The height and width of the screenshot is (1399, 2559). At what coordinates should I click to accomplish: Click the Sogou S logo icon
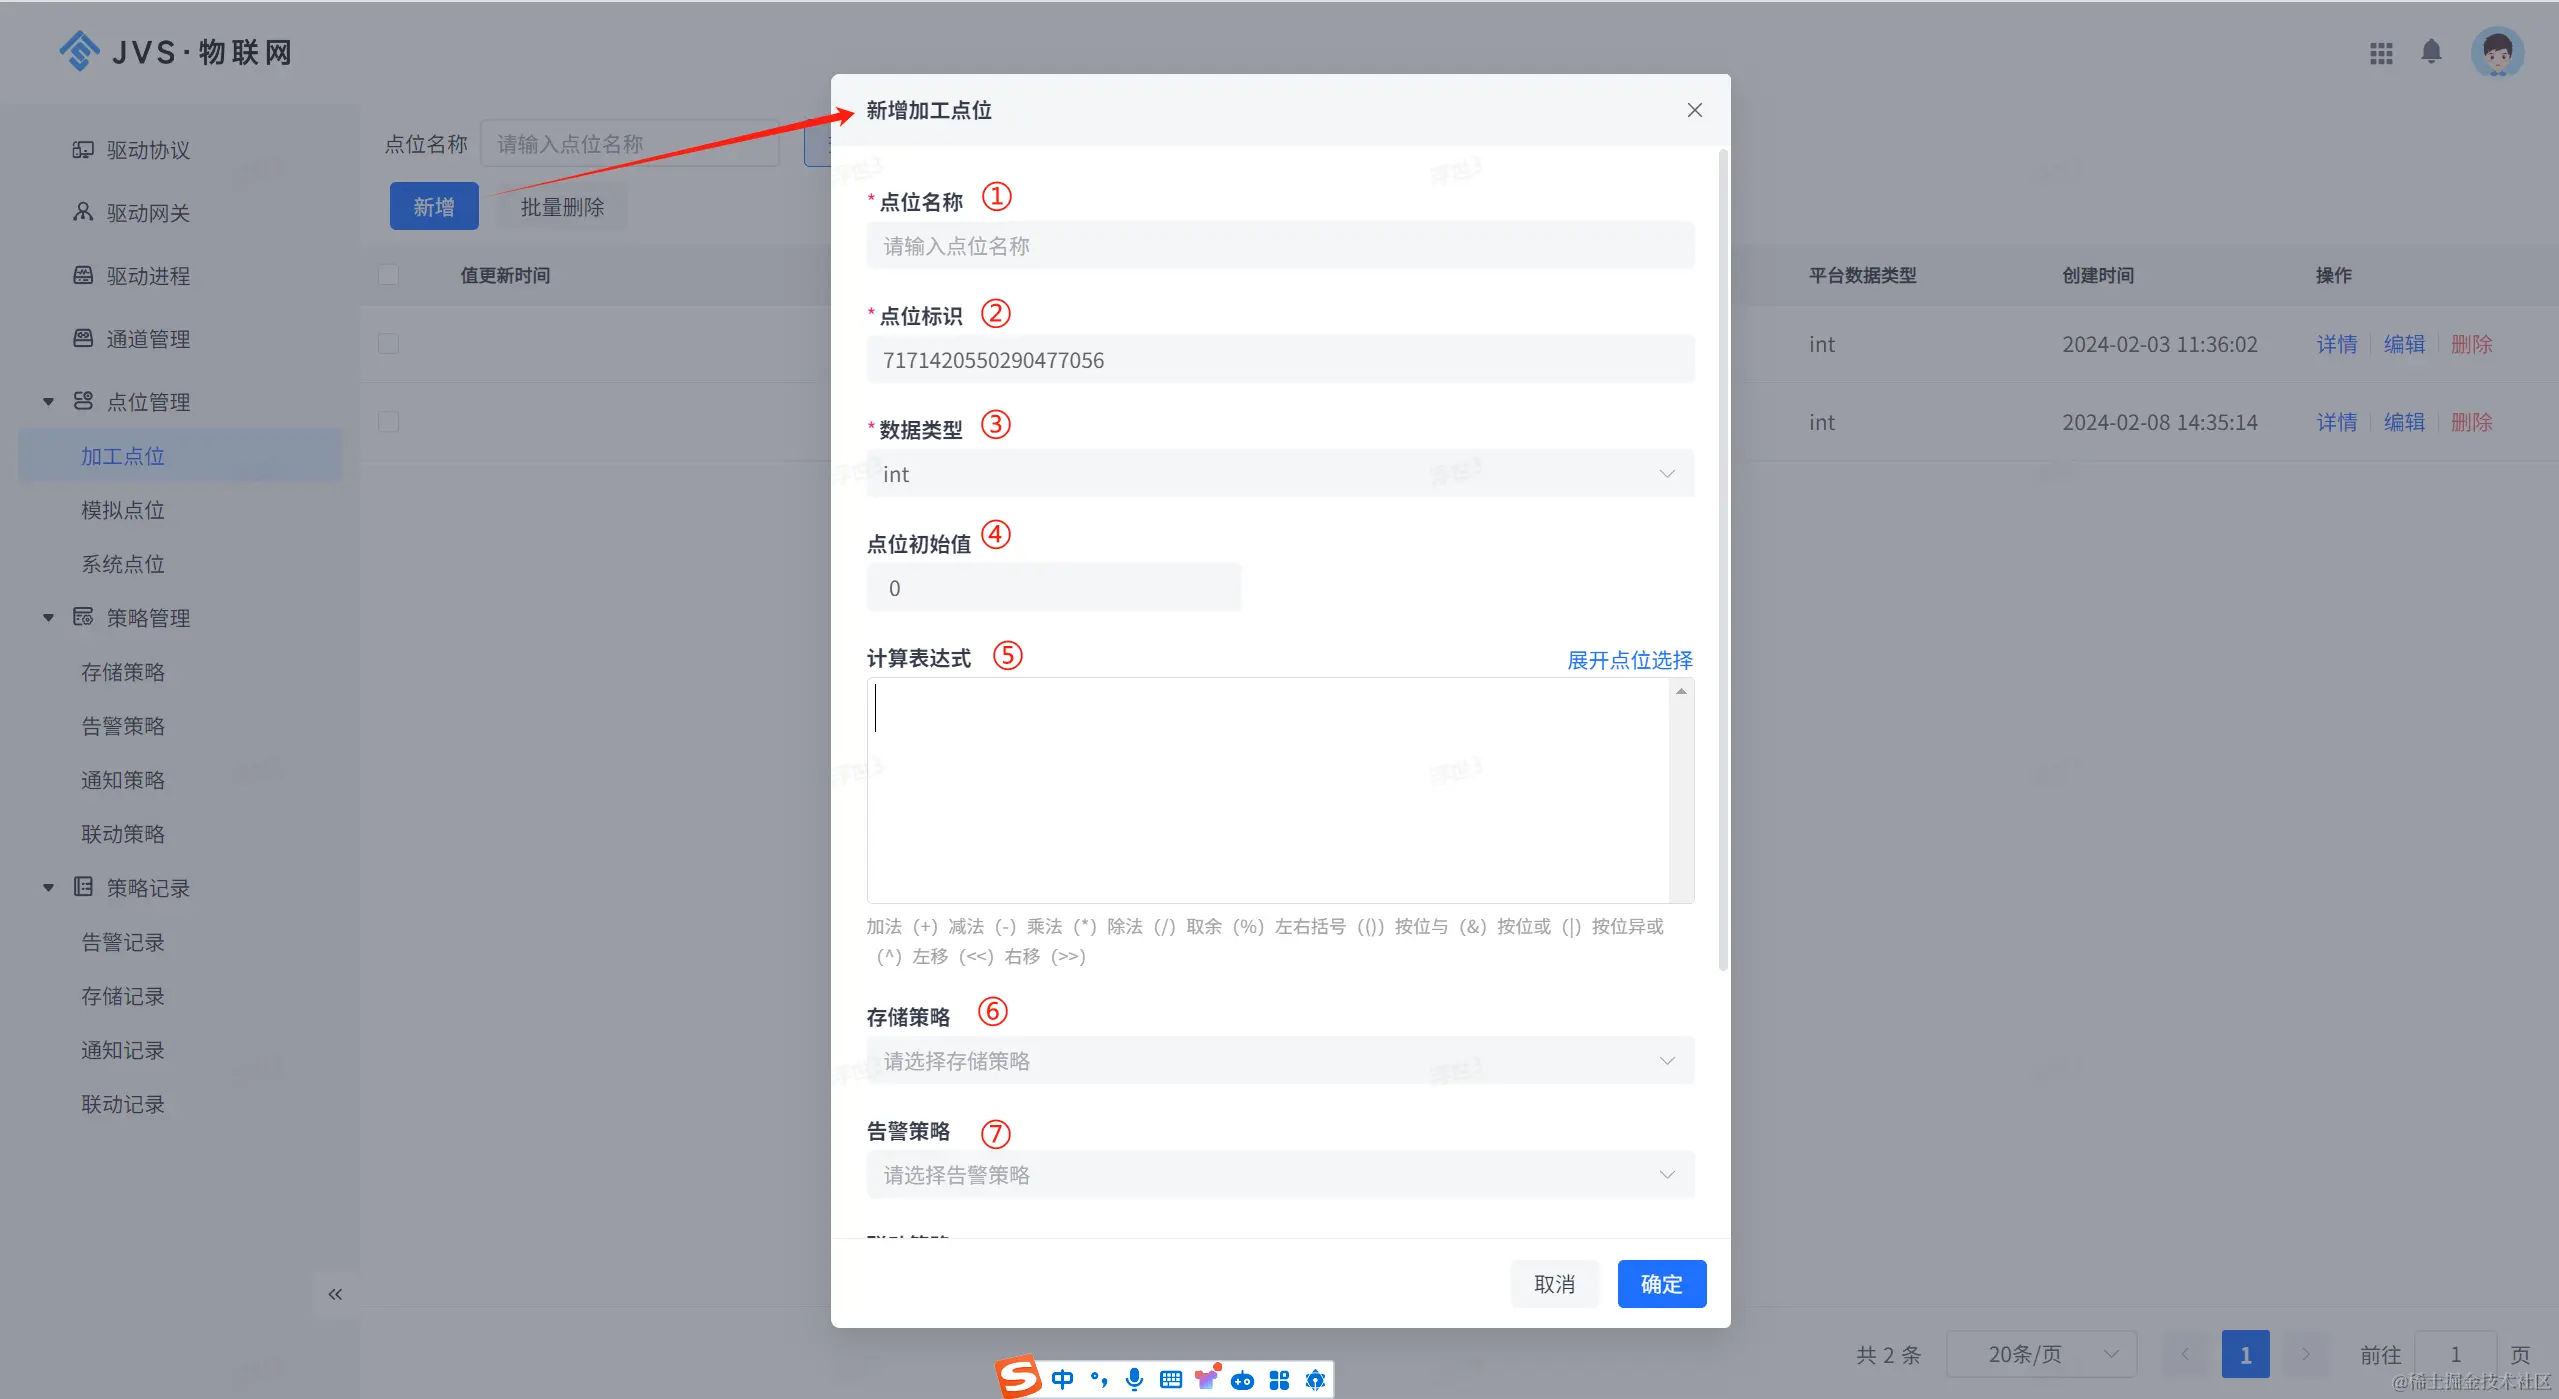1019,1377
